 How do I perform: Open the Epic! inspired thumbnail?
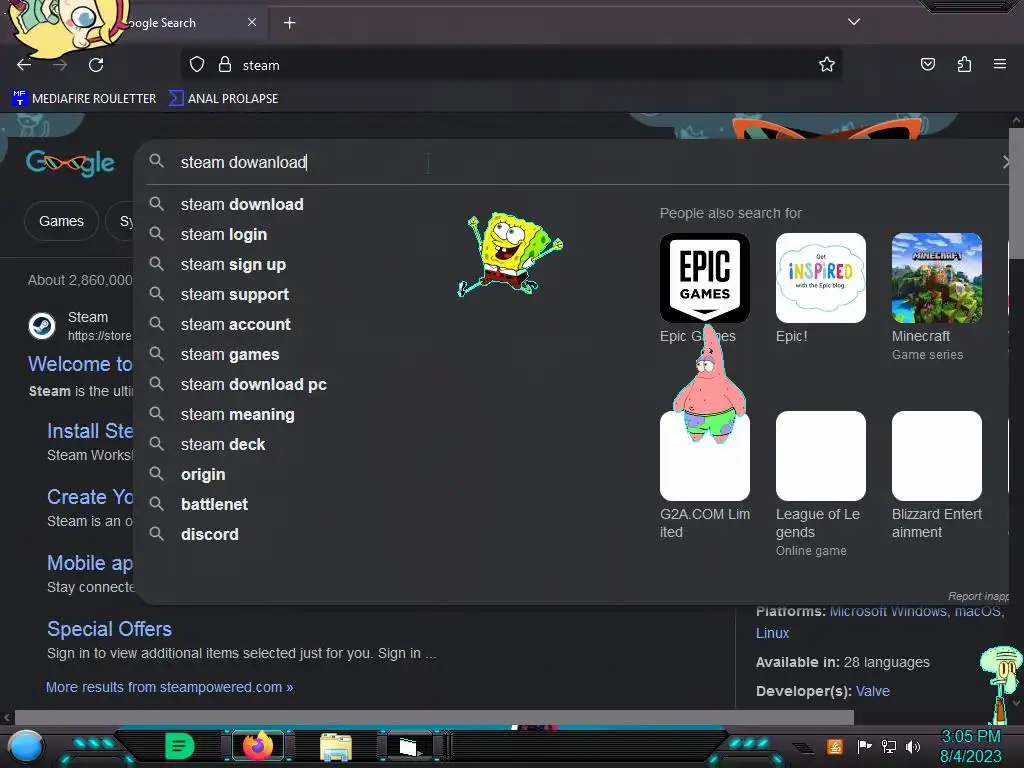821,278
